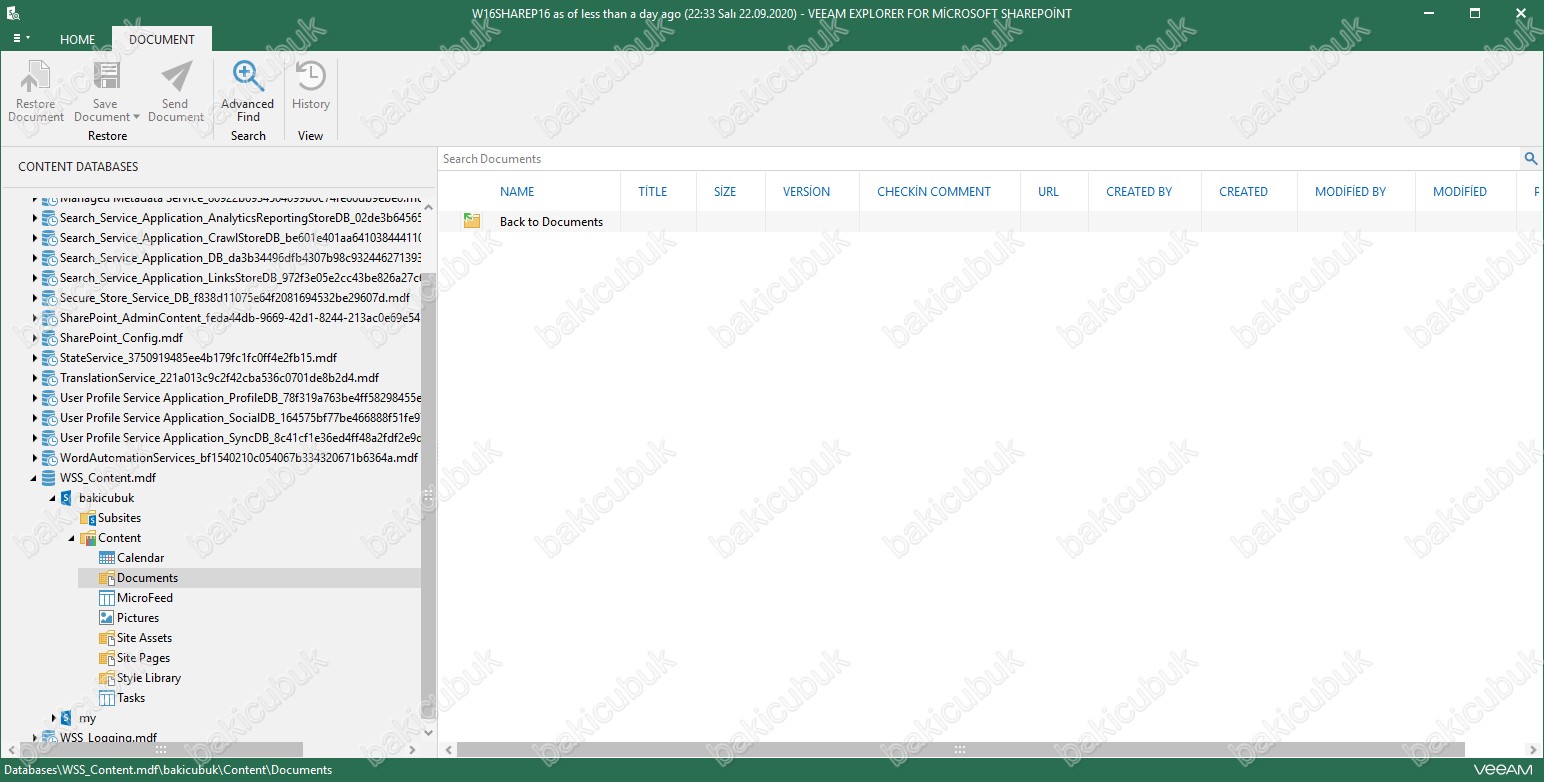The height and width of the screenshot is (782, 1544).
Task: Click the bakicubuk site icon
Action: (67, 498)
